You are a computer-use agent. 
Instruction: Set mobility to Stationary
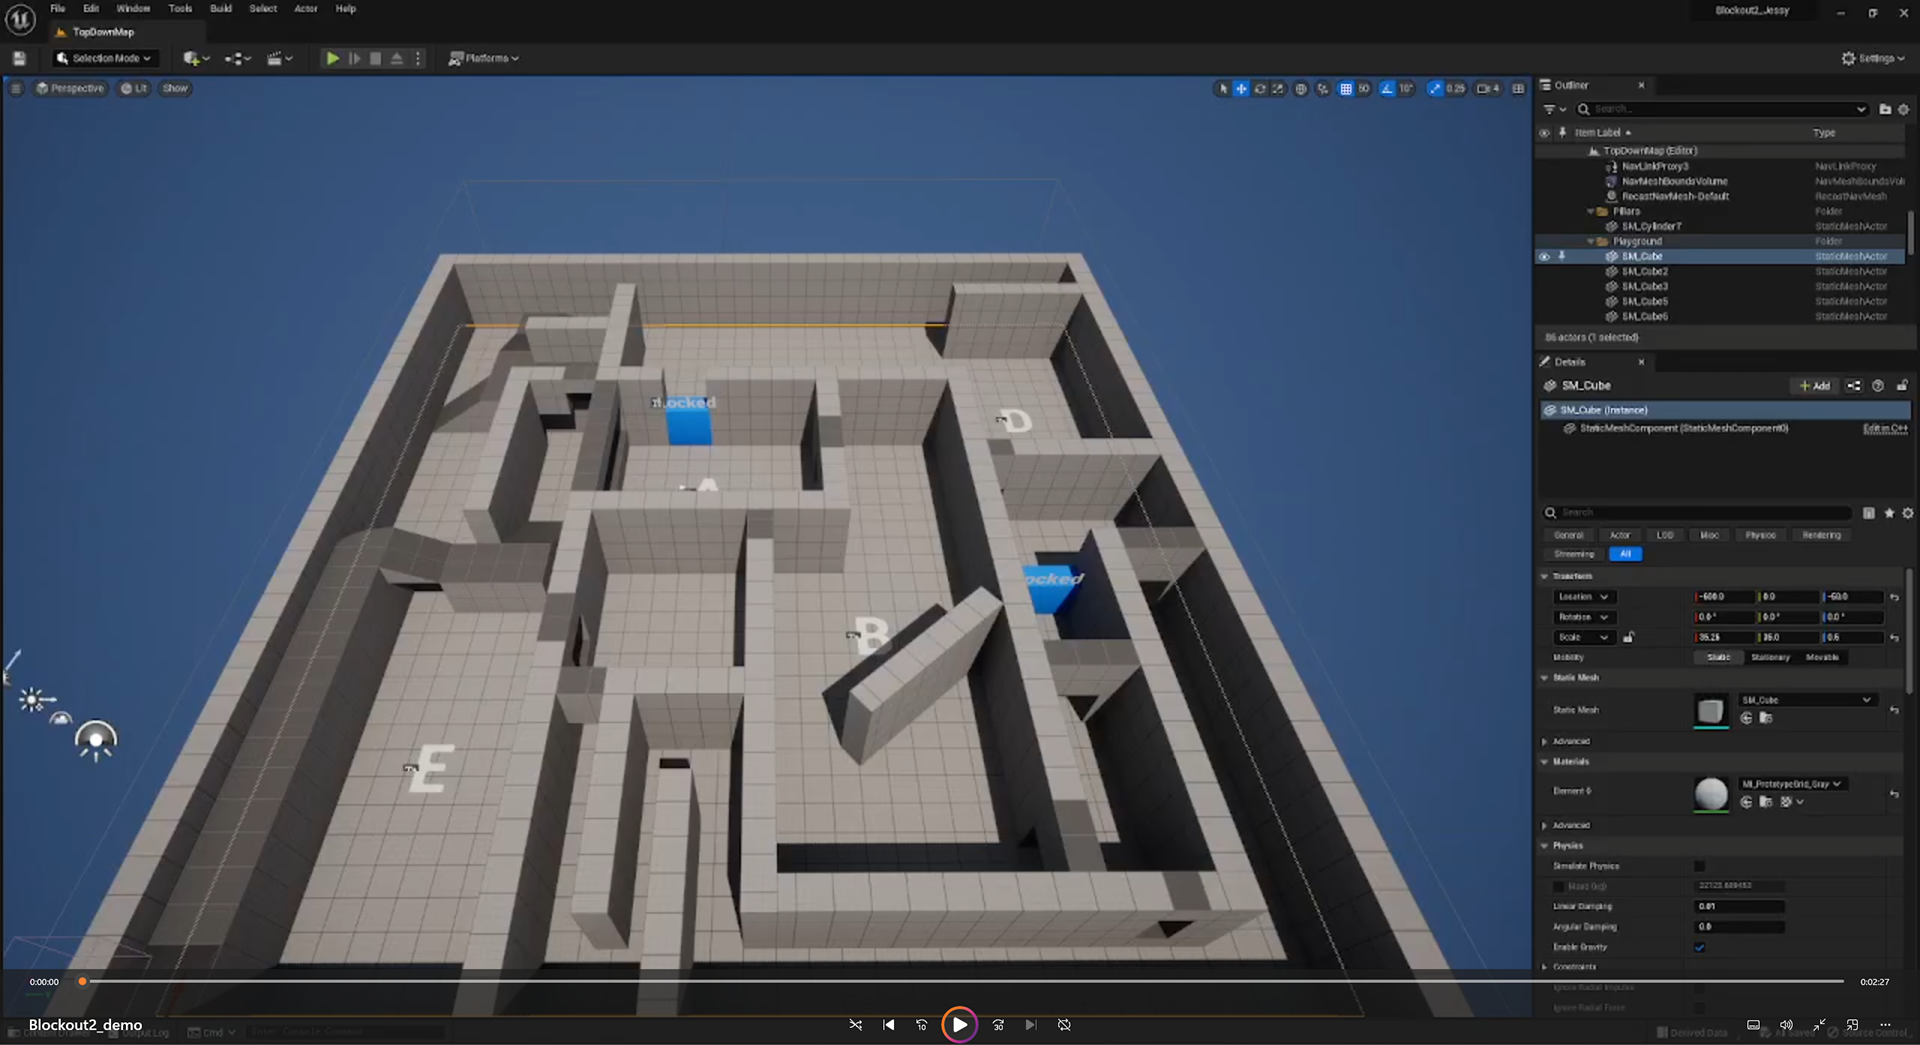pos(1770,657)
